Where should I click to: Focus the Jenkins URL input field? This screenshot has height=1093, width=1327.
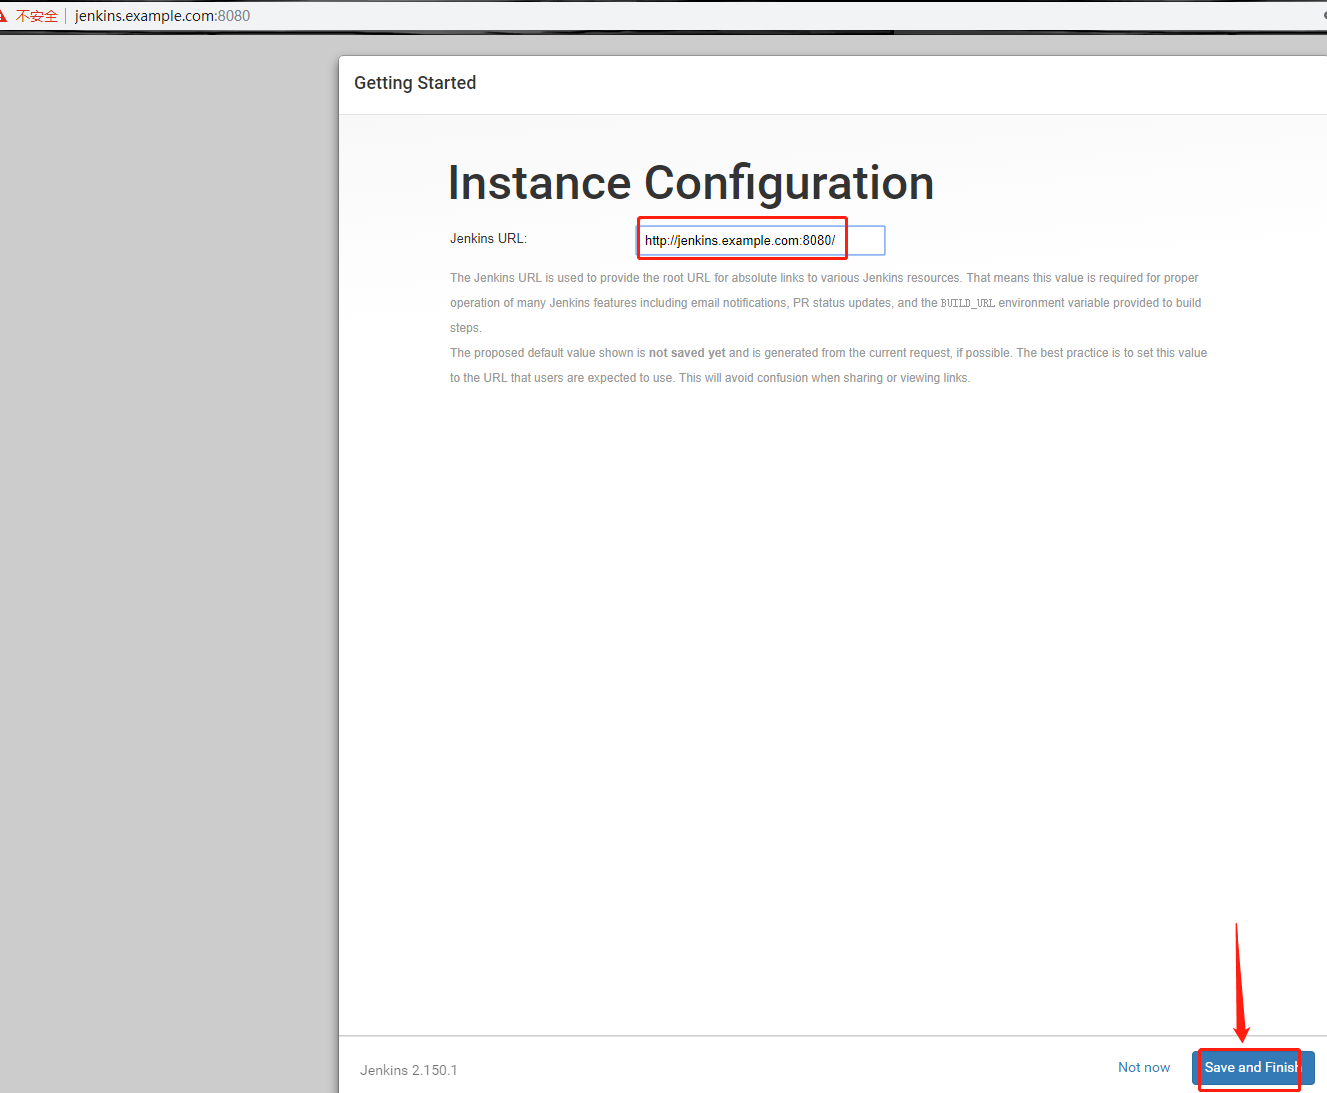(x=761, y=241)
